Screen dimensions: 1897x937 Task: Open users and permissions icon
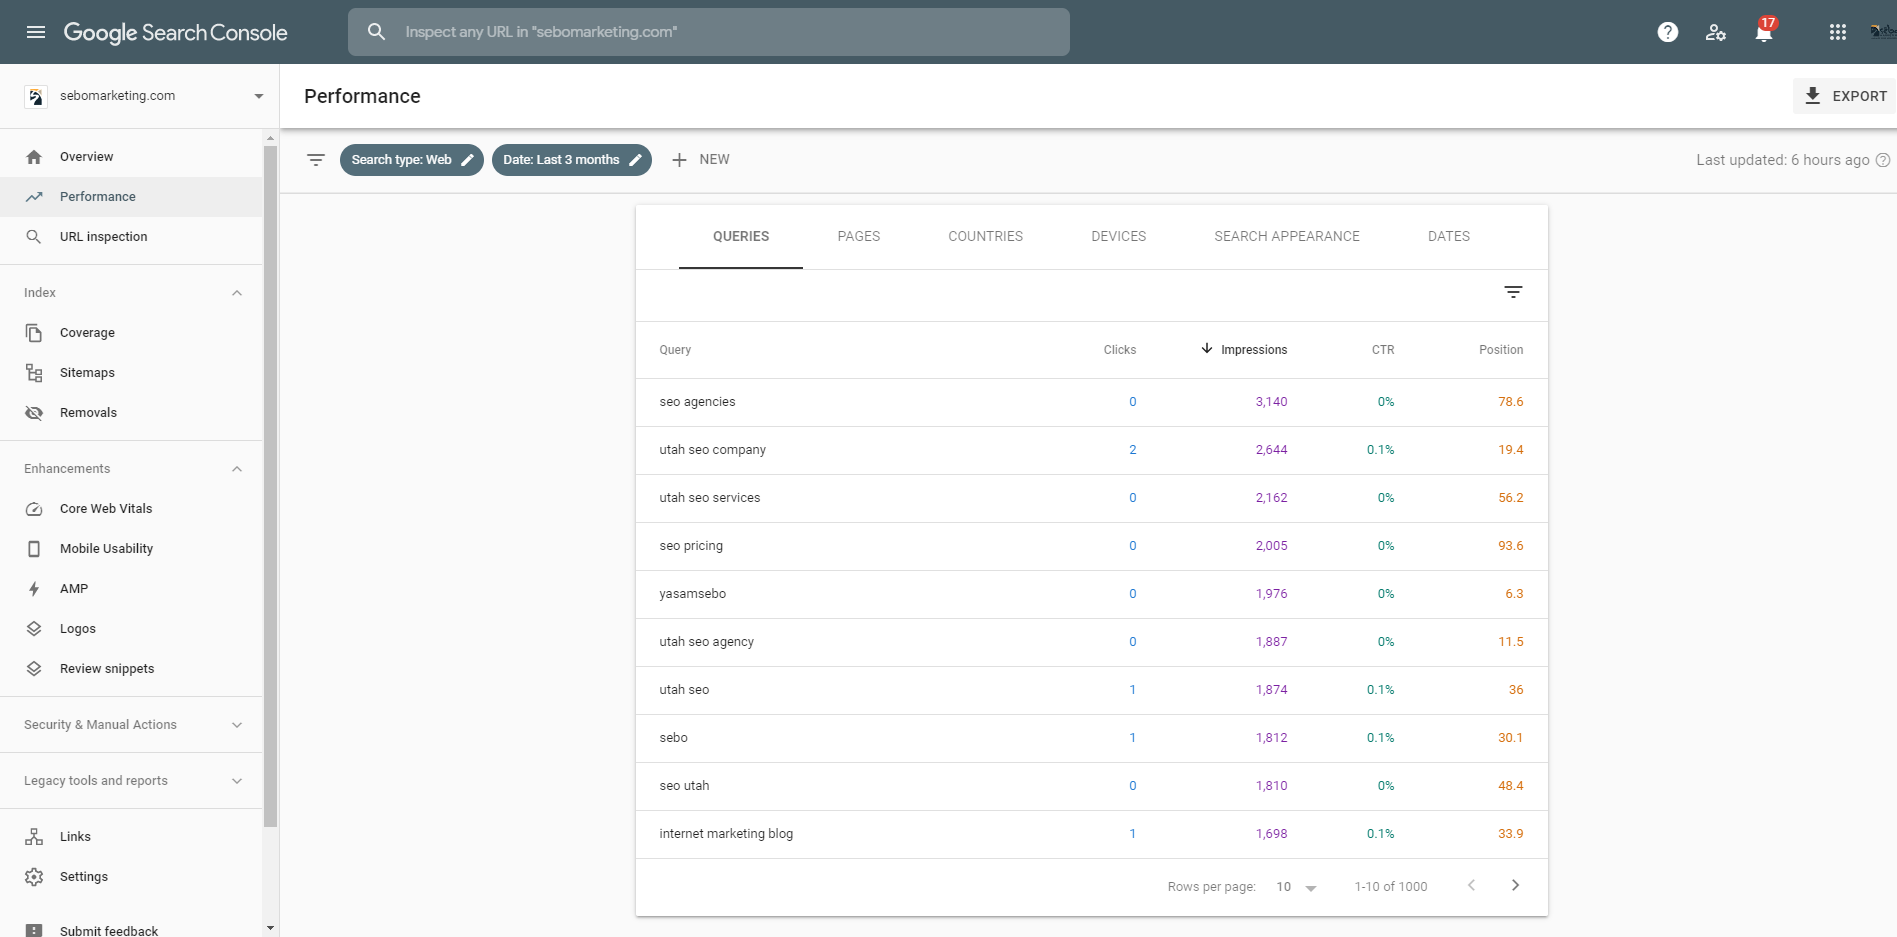point(1716,32)
